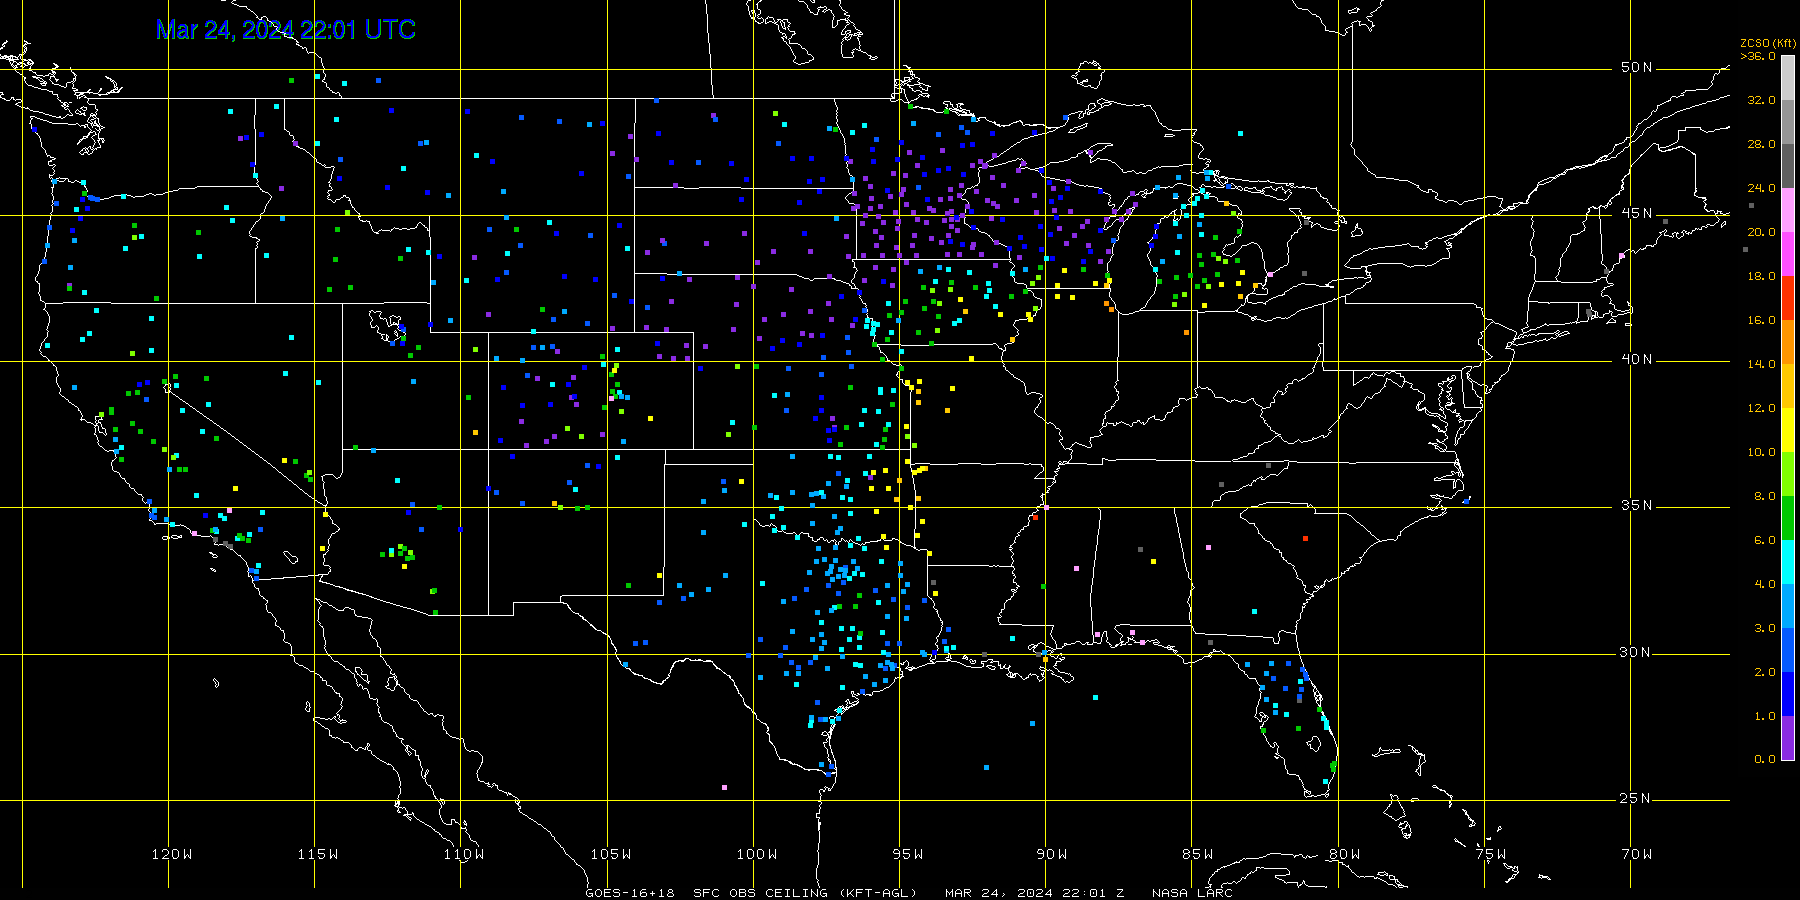
Task: Click the cyan 4.0–6.0 legend color segment
Action: tap(1788, 562)
